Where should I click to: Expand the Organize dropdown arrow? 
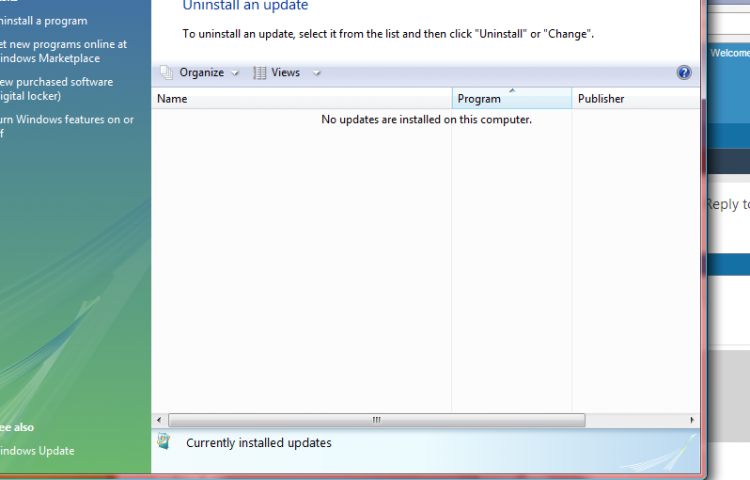[235, 73]
